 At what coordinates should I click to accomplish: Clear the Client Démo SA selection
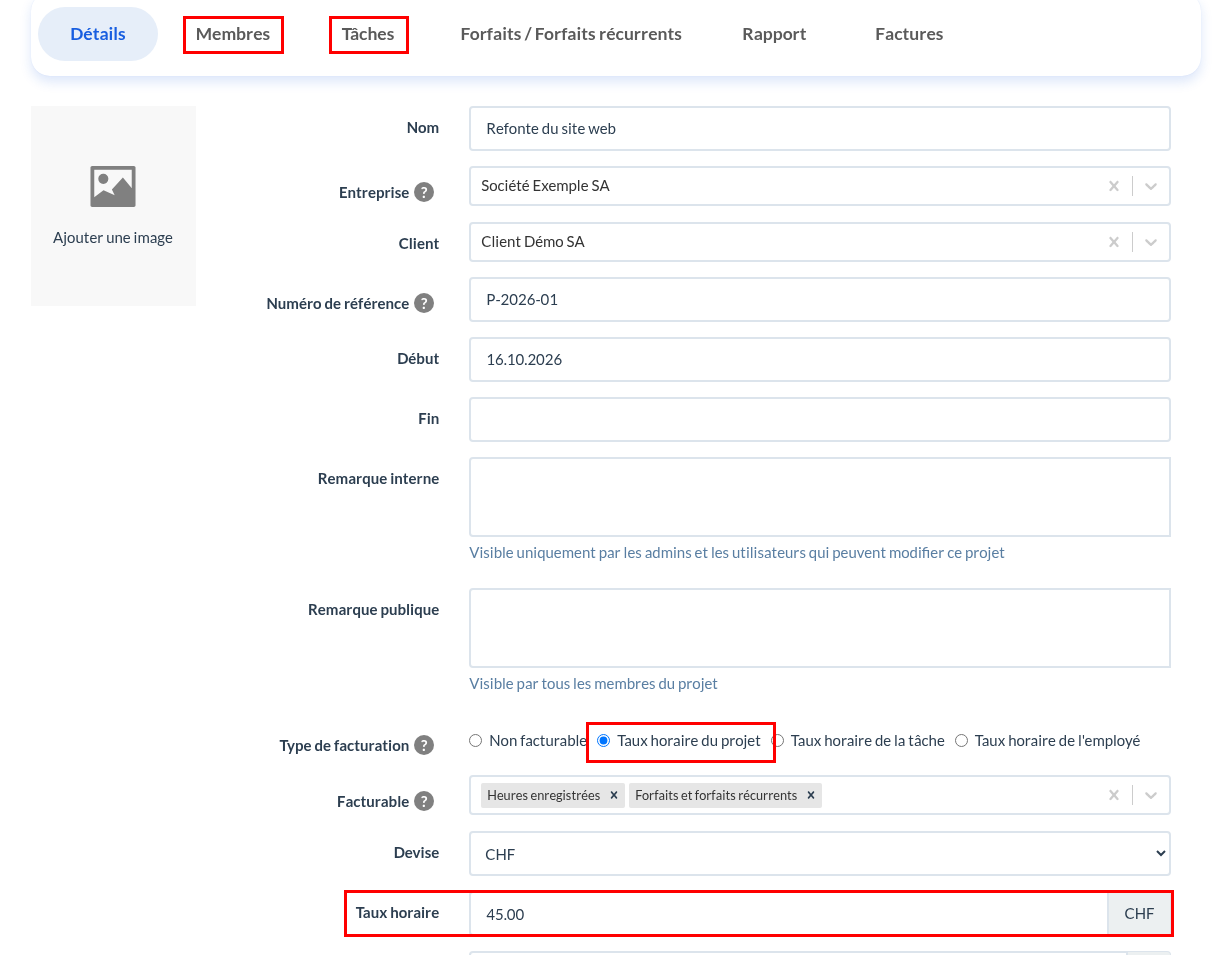(1114, 242)
